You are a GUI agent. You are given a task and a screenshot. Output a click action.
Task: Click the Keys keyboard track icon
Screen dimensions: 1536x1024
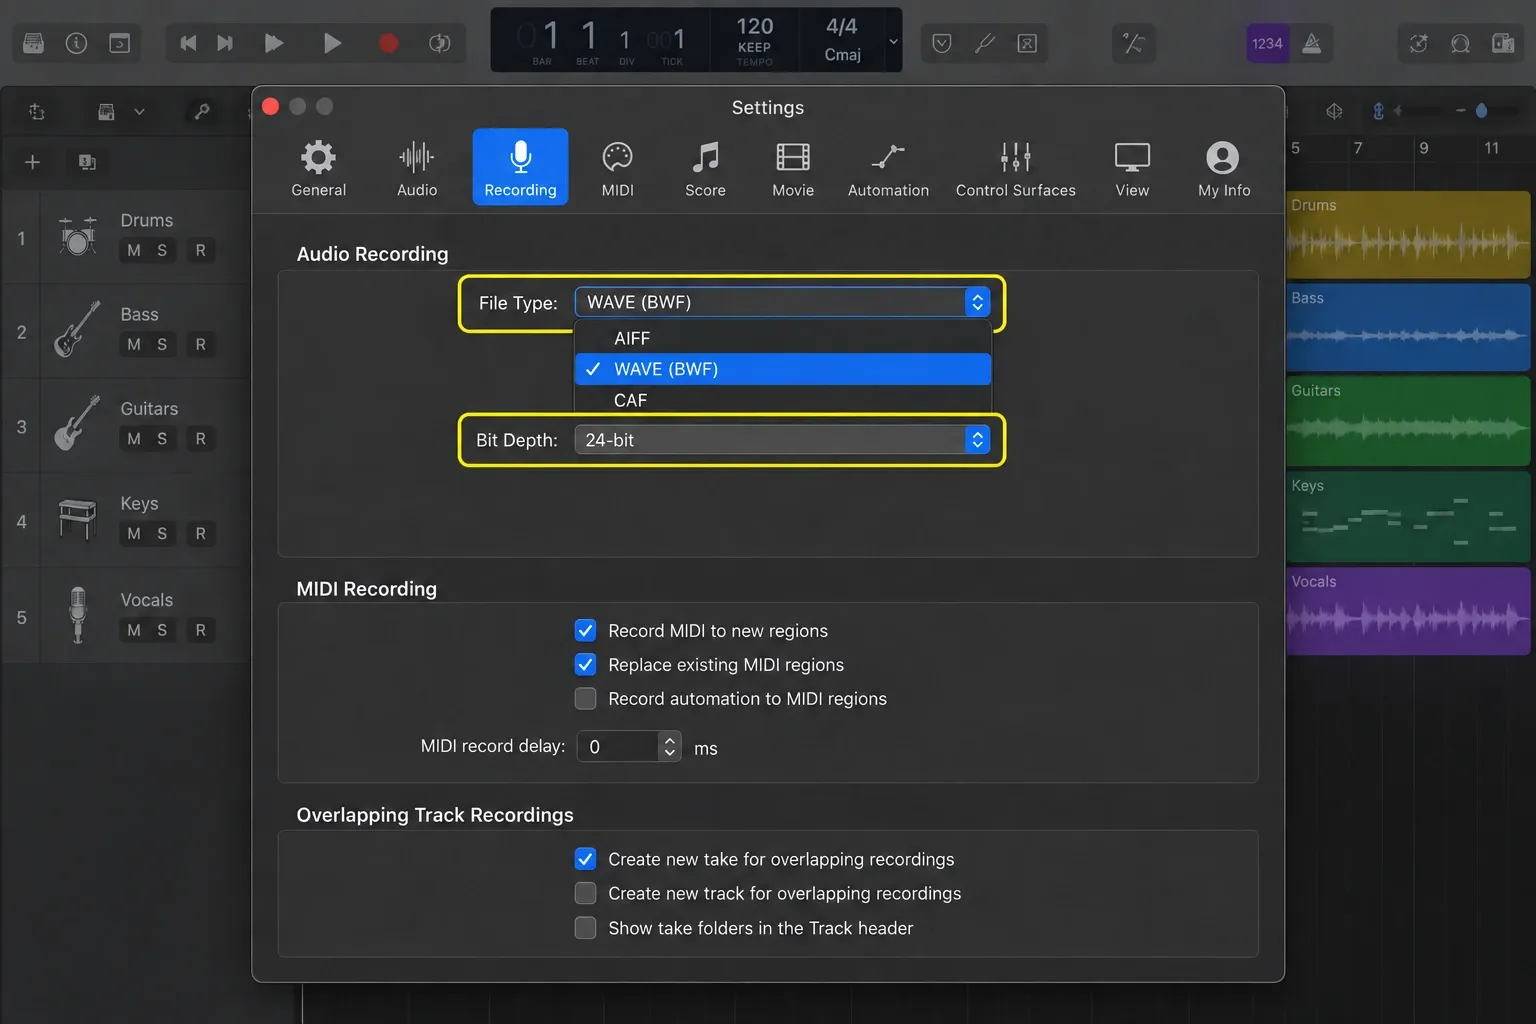(x=77, y=518)
